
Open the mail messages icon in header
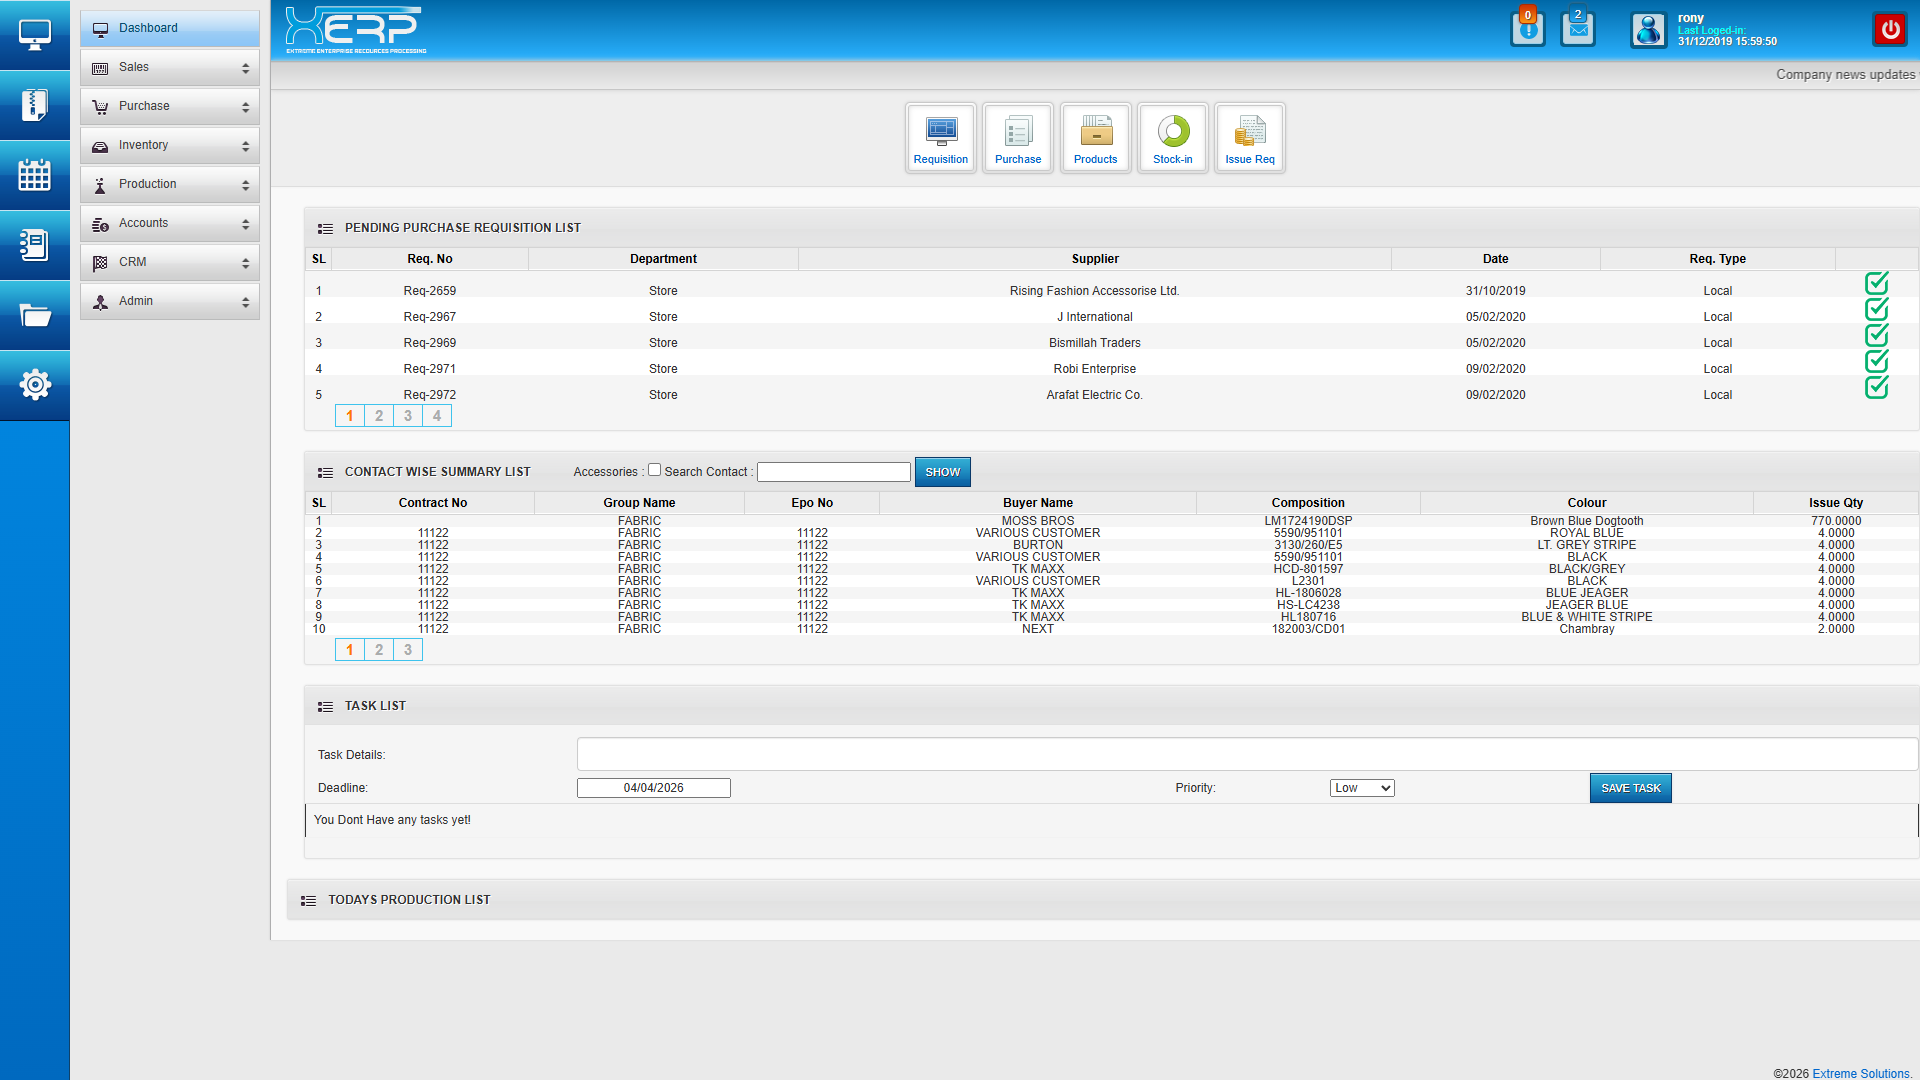coord(1577,29)
